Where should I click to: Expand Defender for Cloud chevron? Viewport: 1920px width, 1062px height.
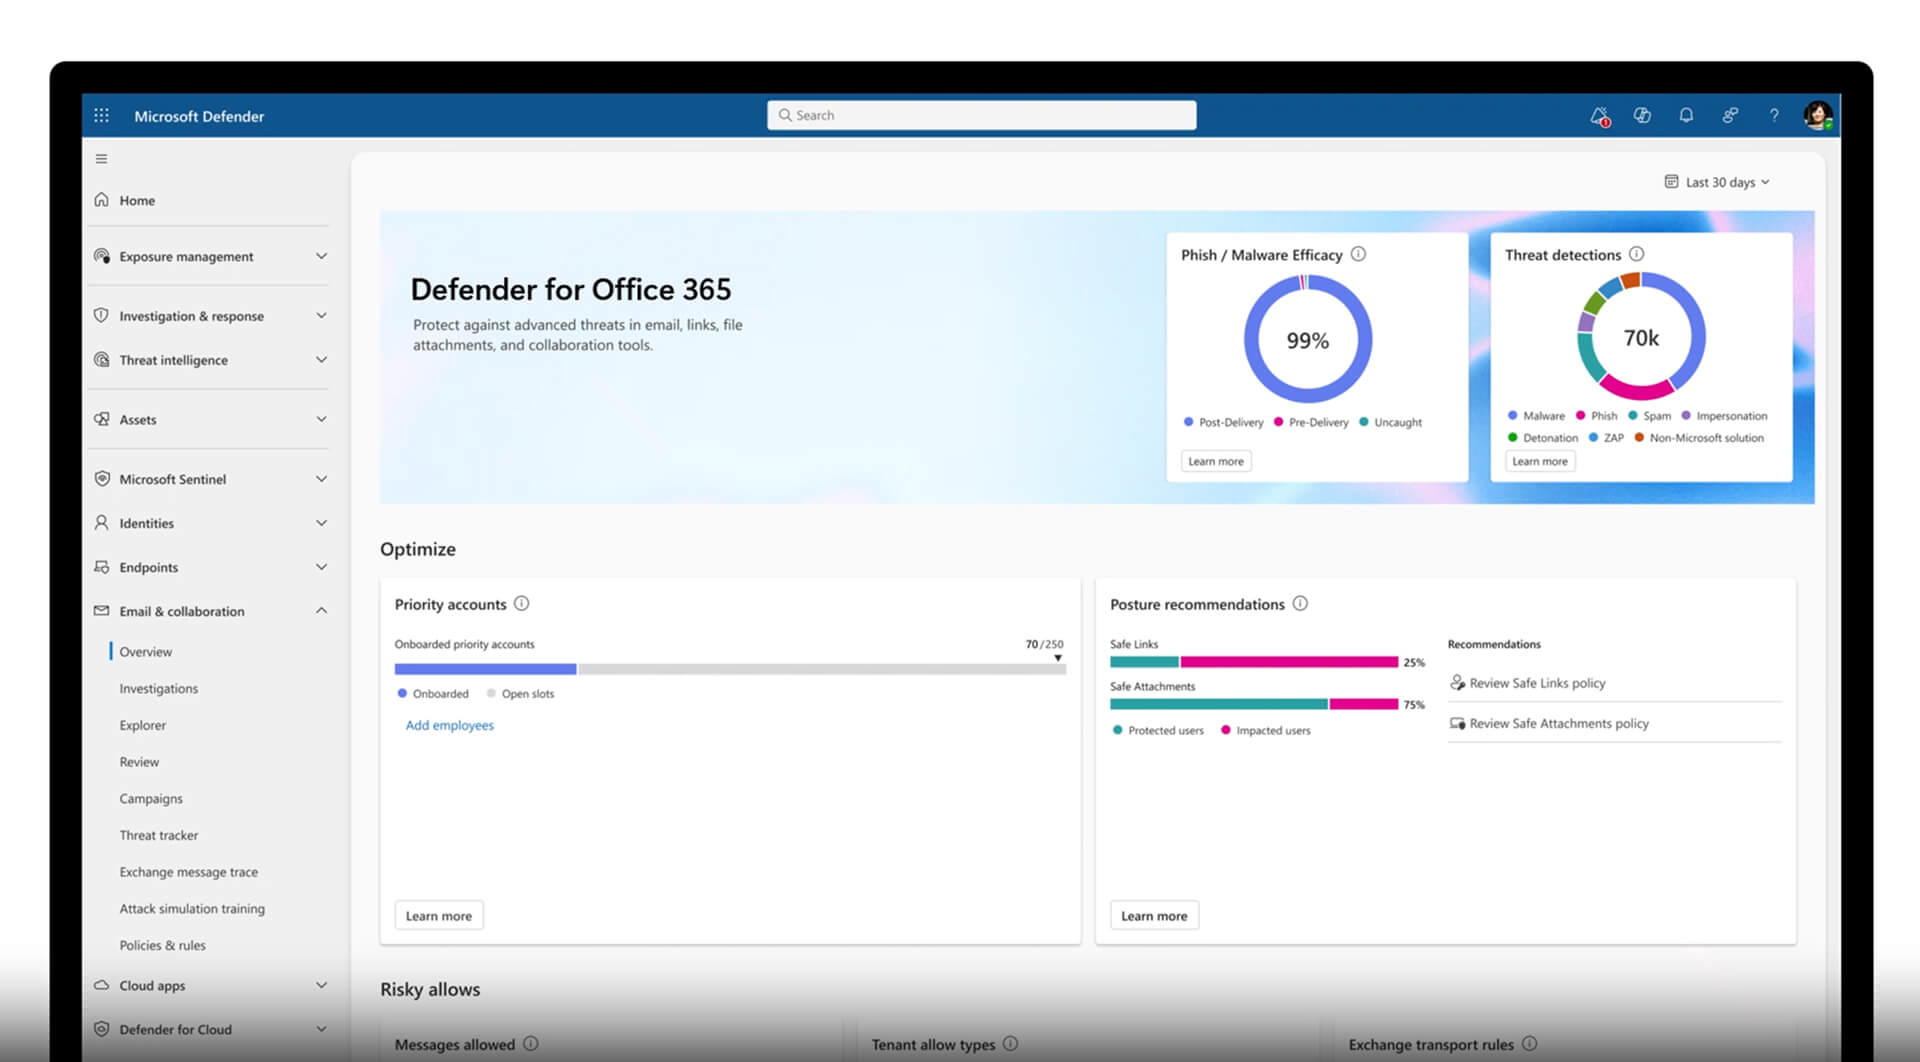click(321, 1028)
